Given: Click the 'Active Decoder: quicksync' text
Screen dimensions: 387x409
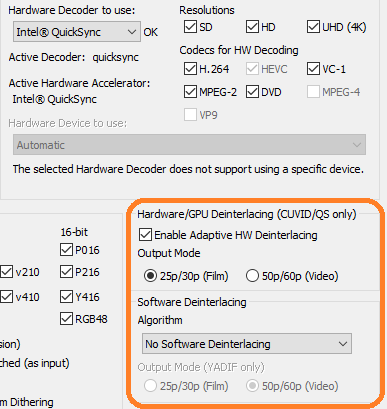Looking at the screenshot, I should (74, 57).
